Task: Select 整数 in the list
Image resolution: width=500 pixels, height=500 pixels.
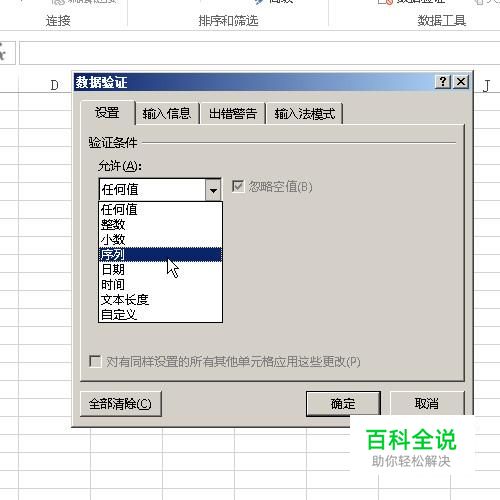Action: [x=160, y=225]
